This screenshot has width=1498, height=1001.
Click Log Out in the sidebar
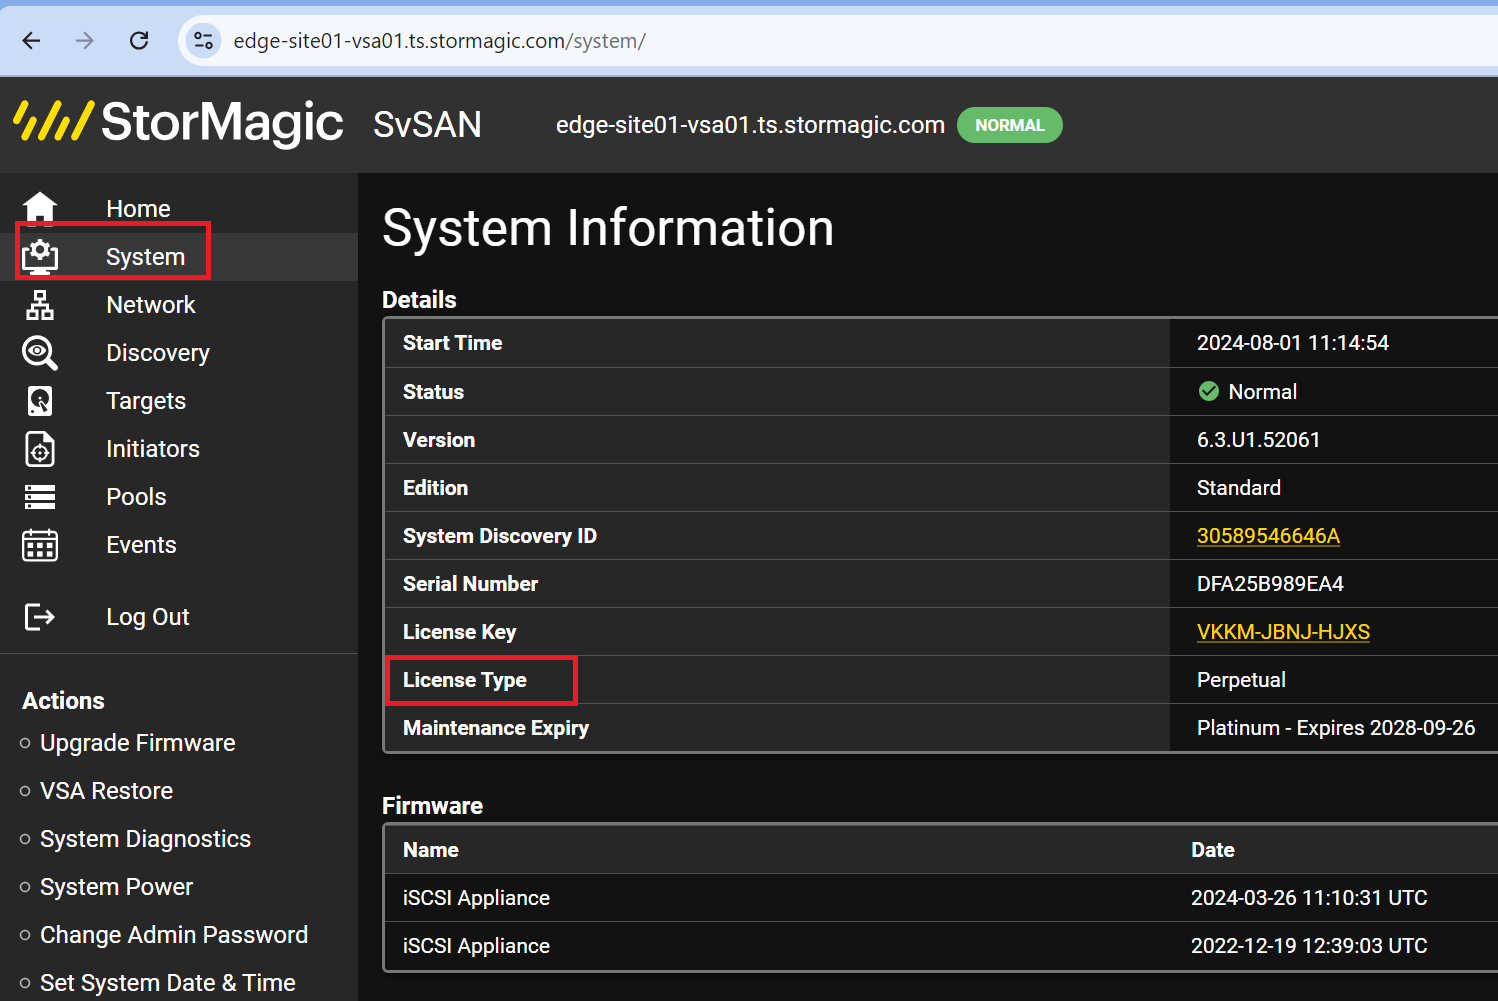148,617
